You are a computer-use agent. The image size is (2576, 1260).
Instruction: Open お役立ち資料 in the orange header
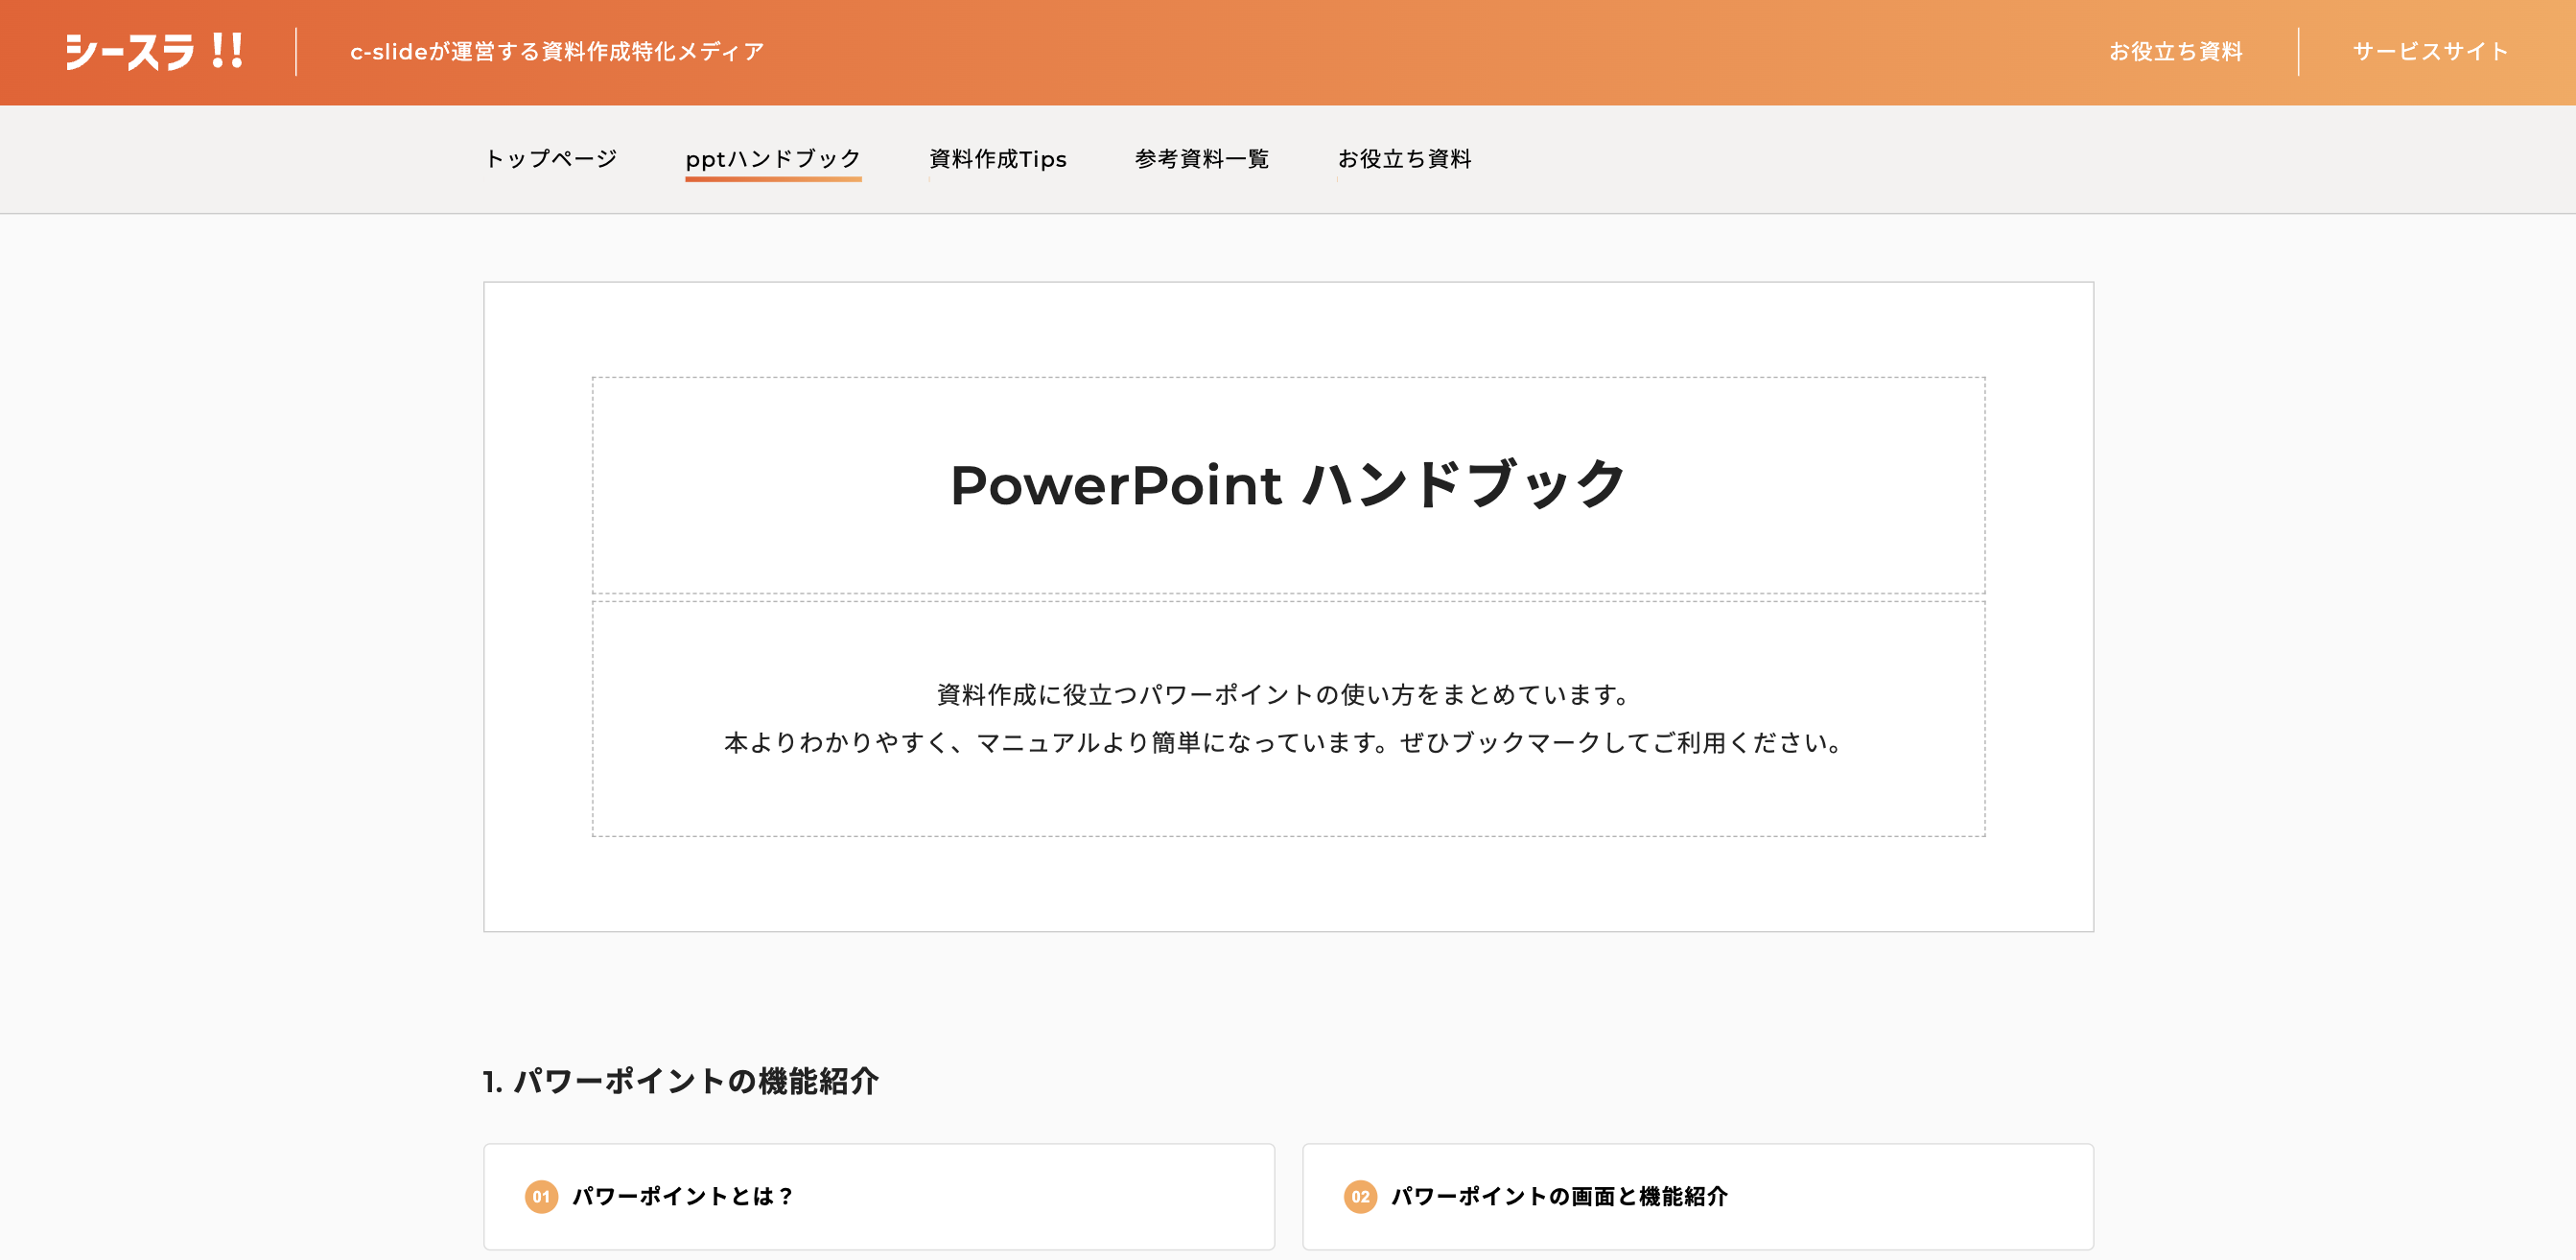[2176, 52]
